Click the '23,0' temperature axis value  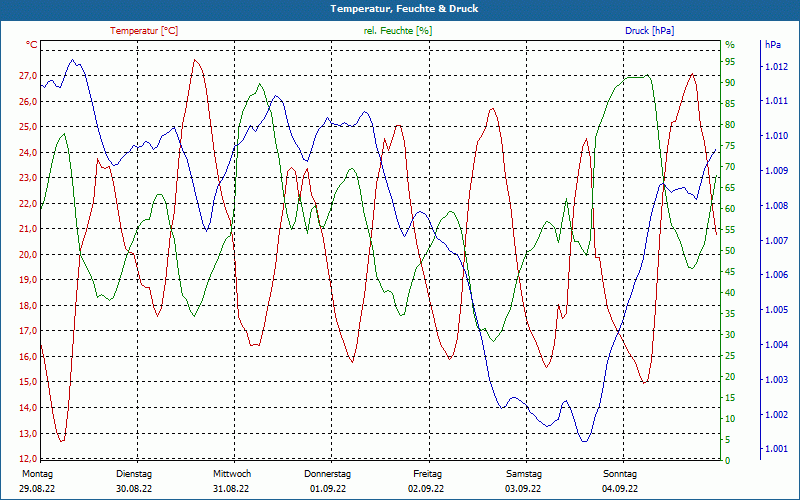pos(28,178)
